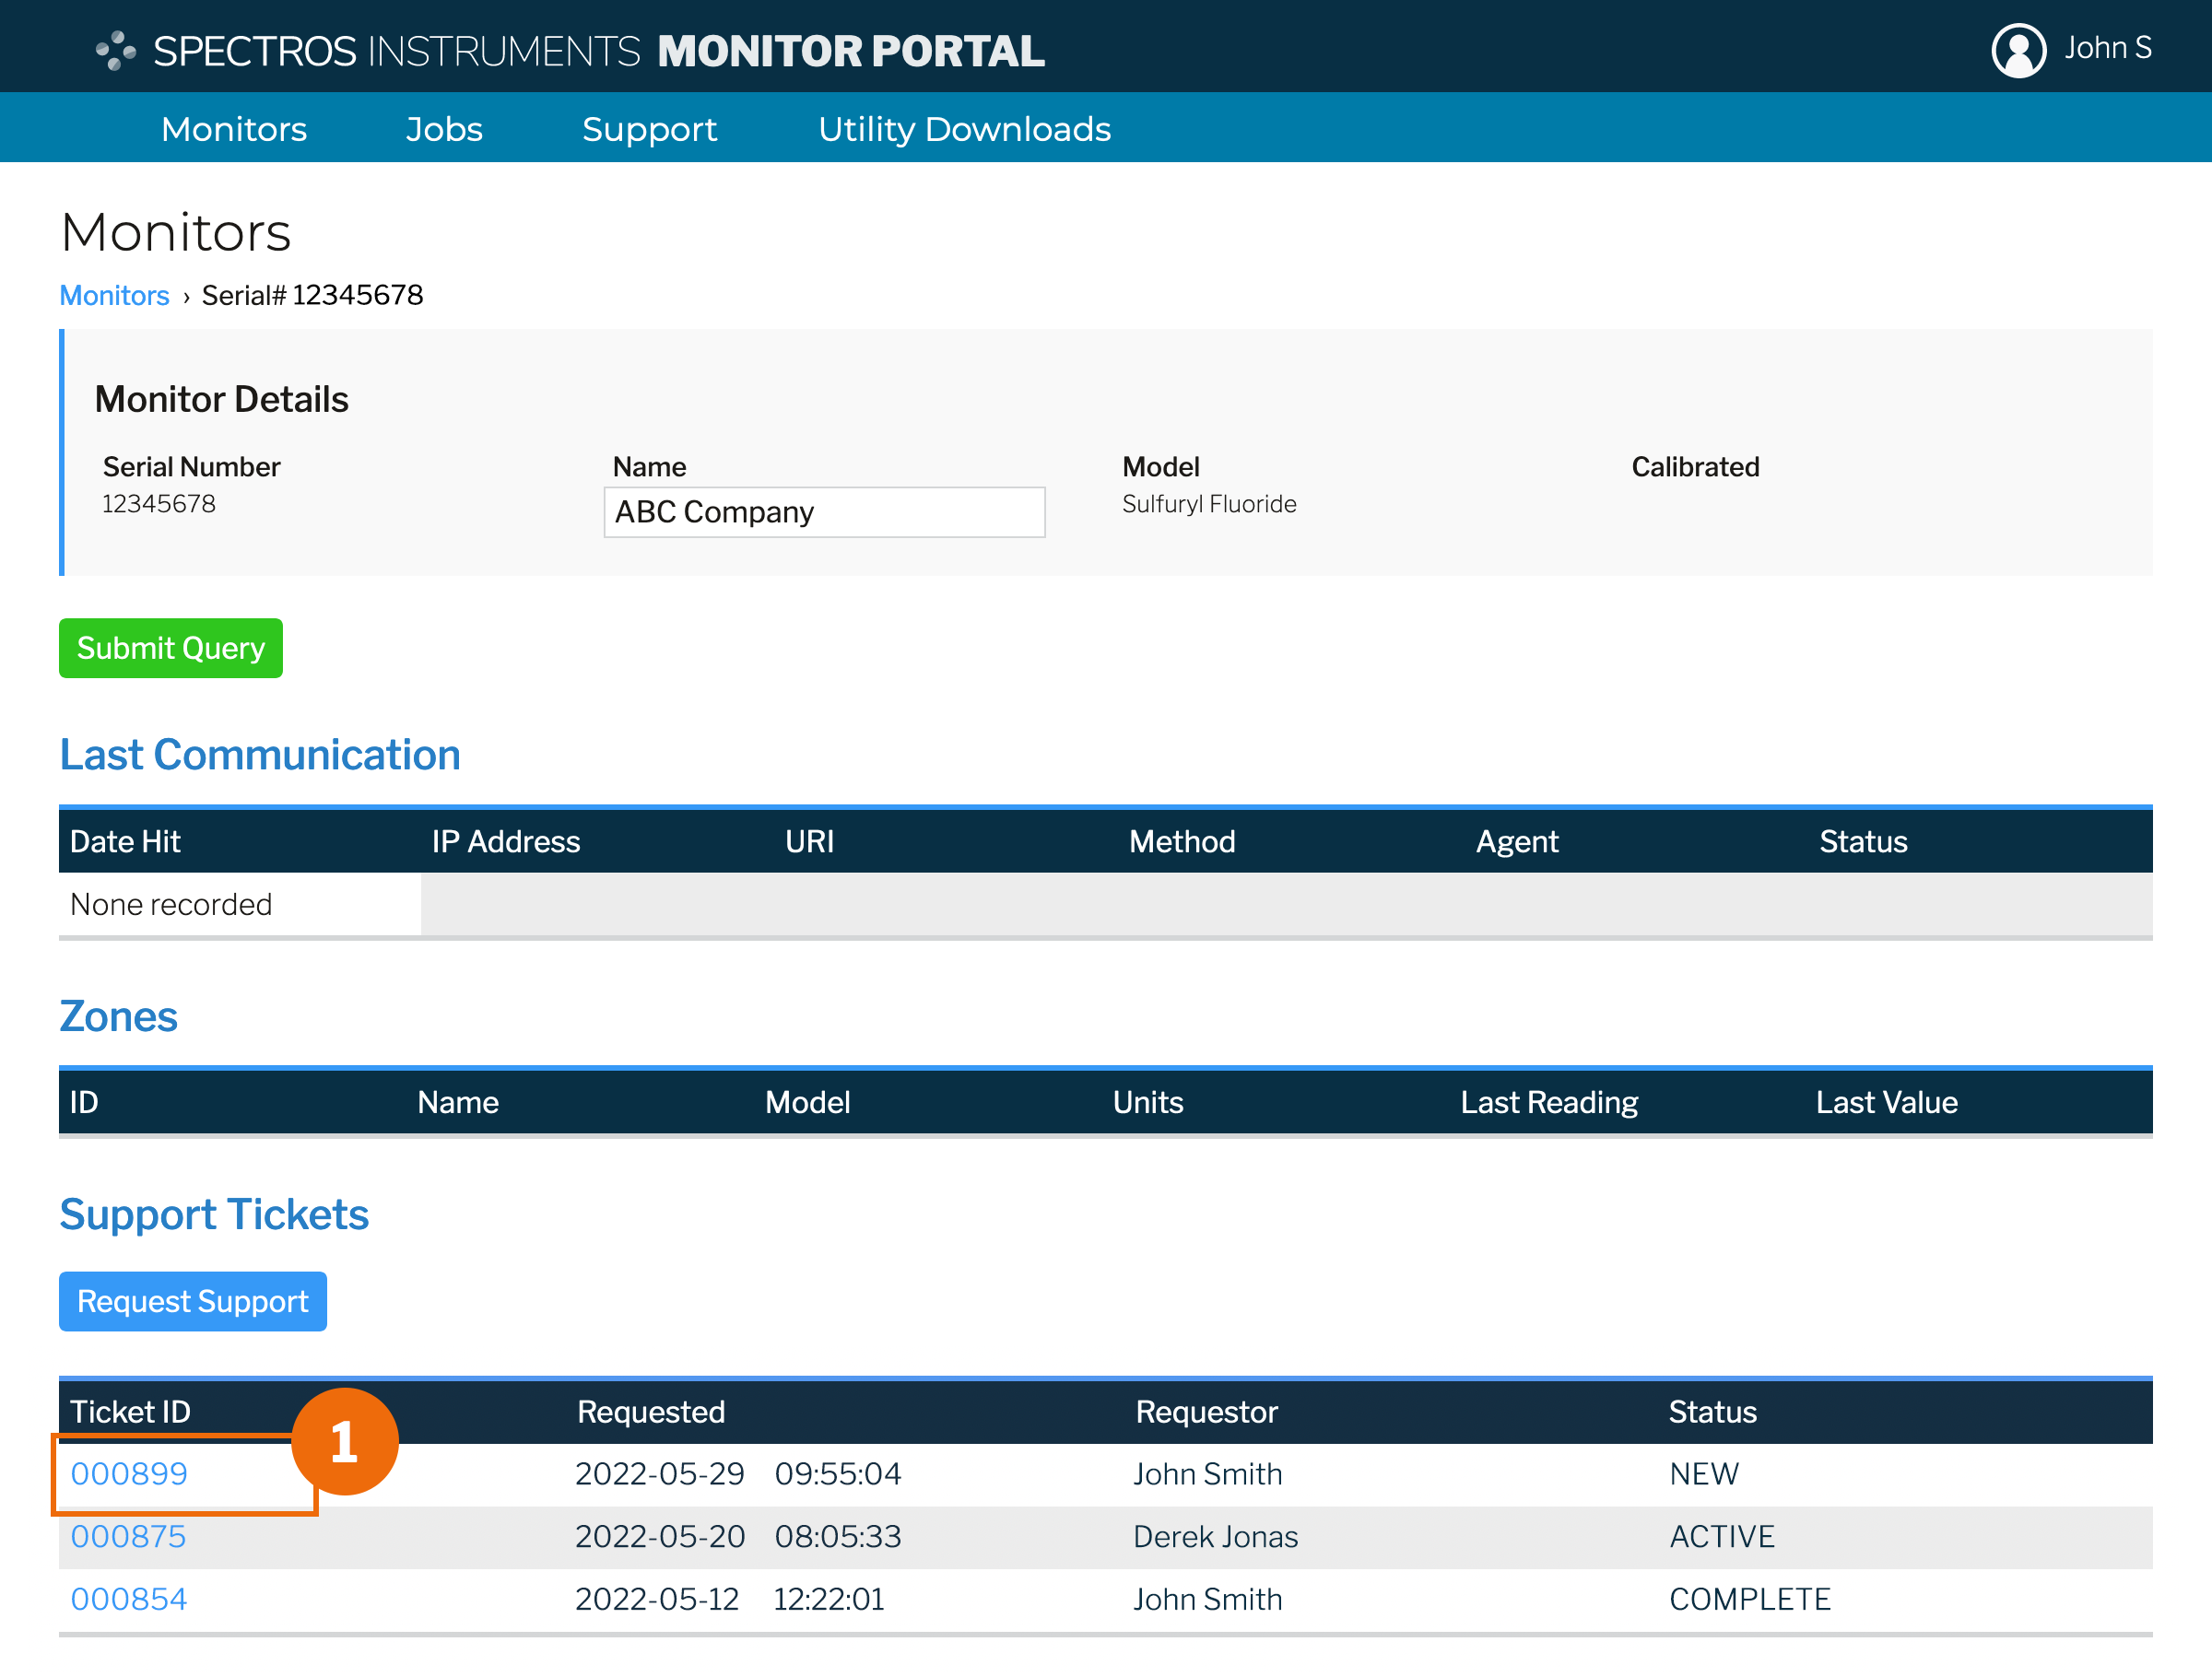Click the John S user avatar icon

click(2018, 50)
